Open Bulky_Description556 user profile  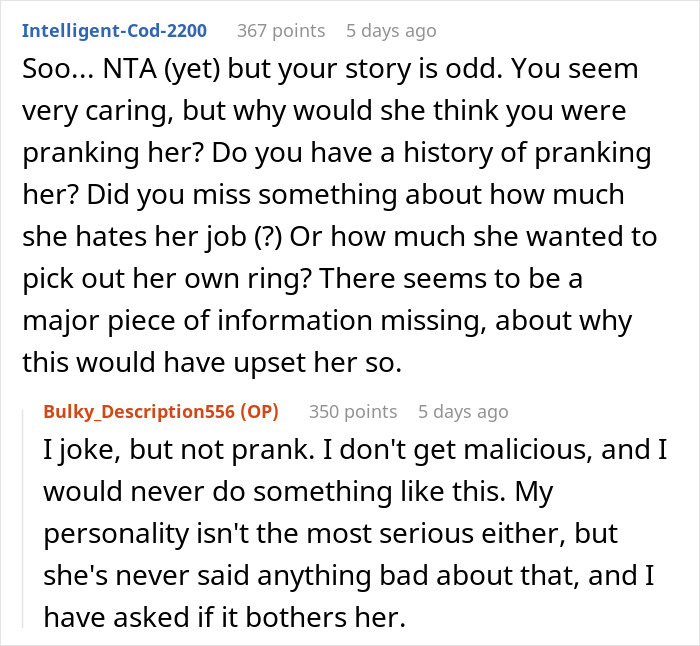coord(139,411)
